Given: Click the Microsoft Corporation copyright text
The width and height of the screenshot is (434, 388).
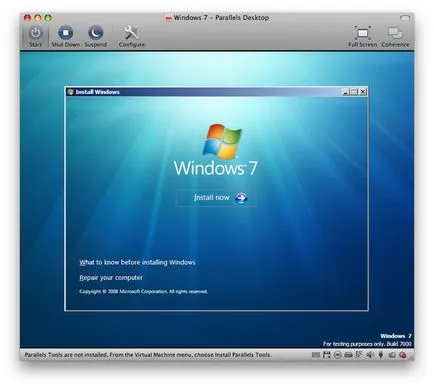Looking at the screenshot, I should (143, 291).
